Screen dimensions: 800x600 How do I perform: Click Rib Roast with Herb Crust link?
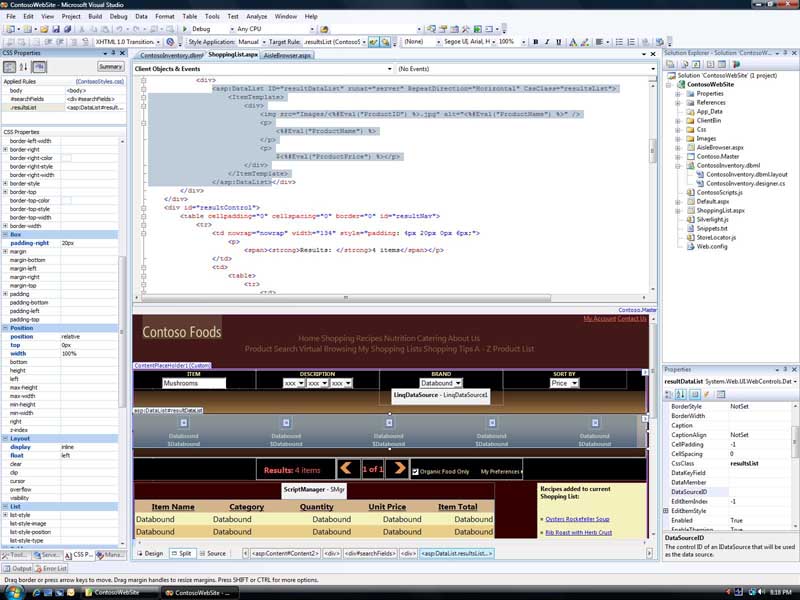[x=579, y=532]
